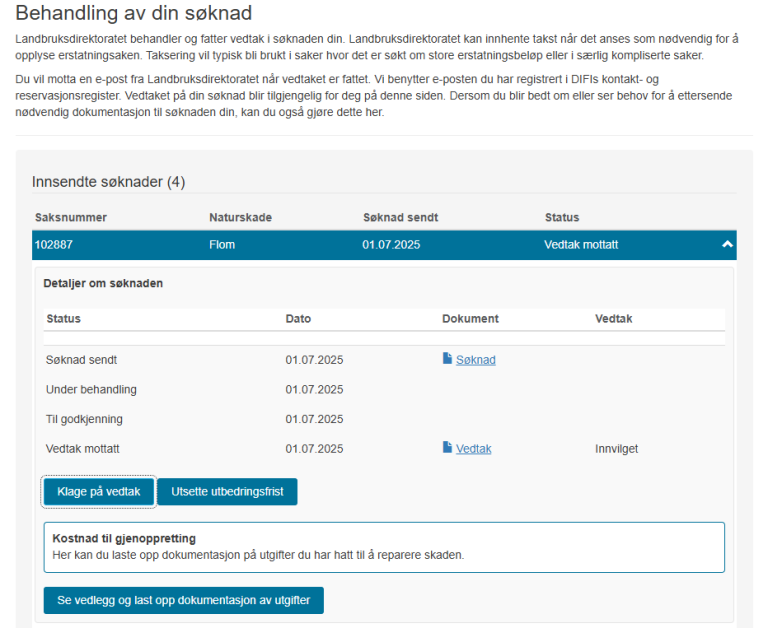
Task: Collapse the expanded application row with the chevron
Action: click(x=727, y=245)
